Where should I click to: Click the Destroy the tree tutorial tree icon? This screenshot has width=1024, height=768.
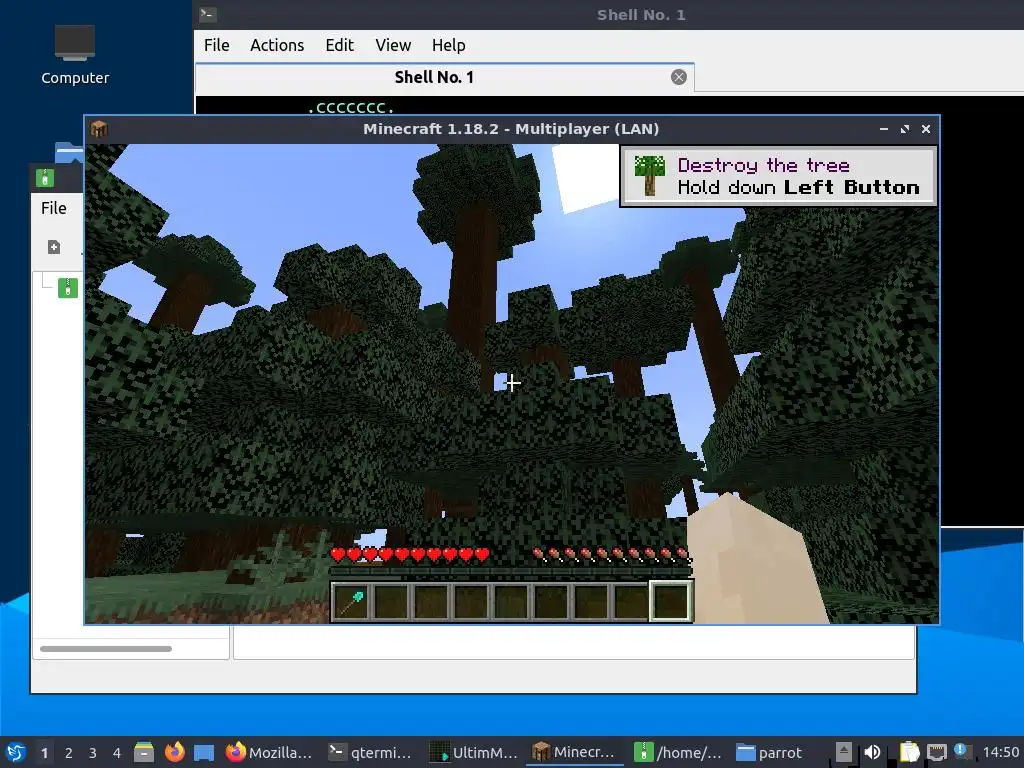pyautogui.click(x=649, y=176)
